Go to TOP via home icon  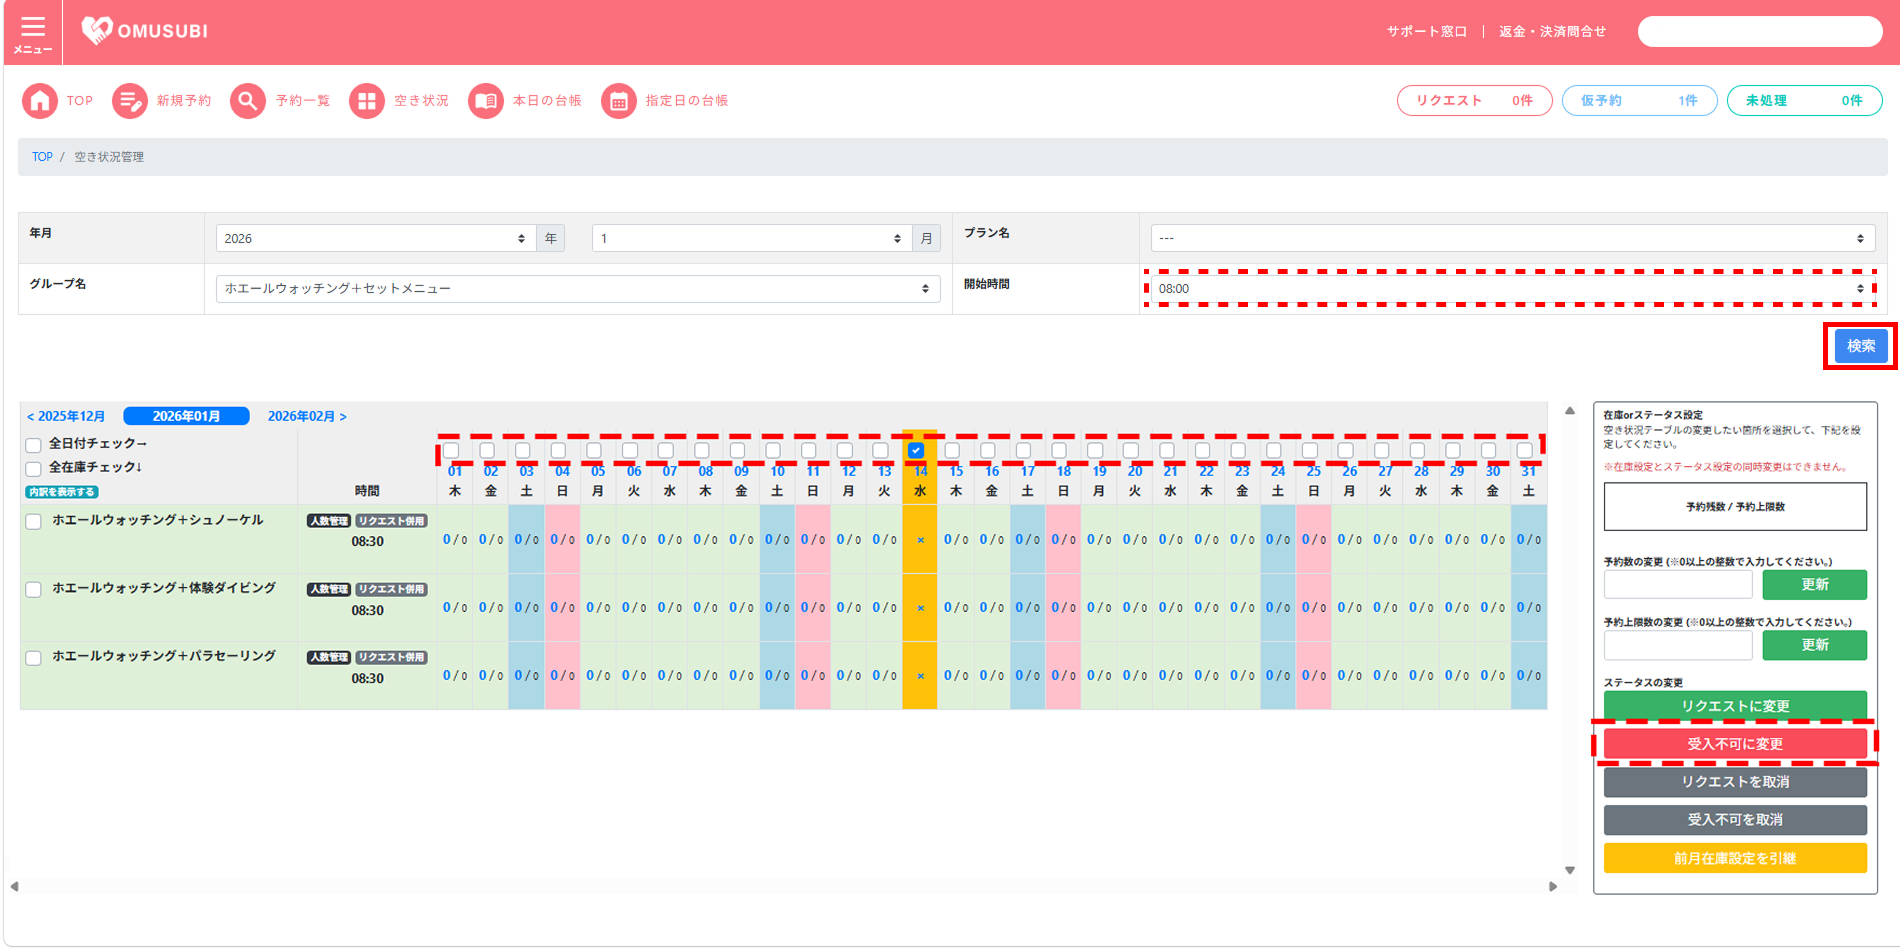click(40, 101)
